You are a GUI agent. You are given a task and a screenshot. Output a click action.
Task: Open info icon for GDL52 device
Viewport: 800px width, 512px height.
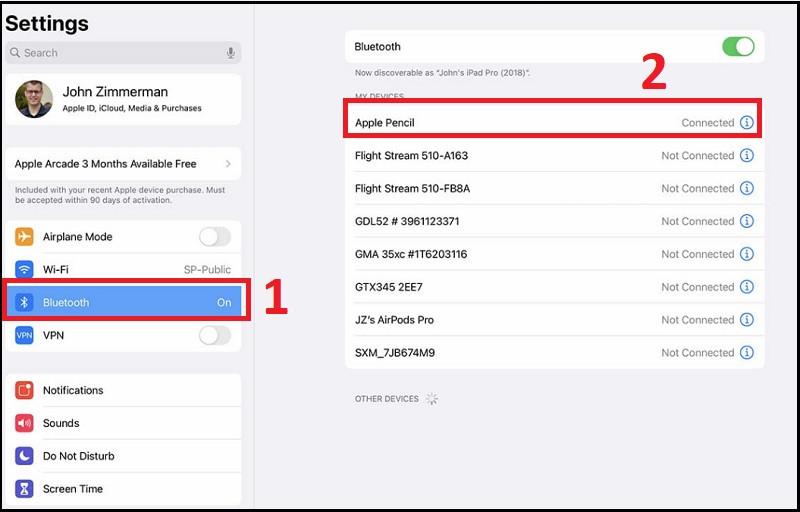tap(746, 221)
